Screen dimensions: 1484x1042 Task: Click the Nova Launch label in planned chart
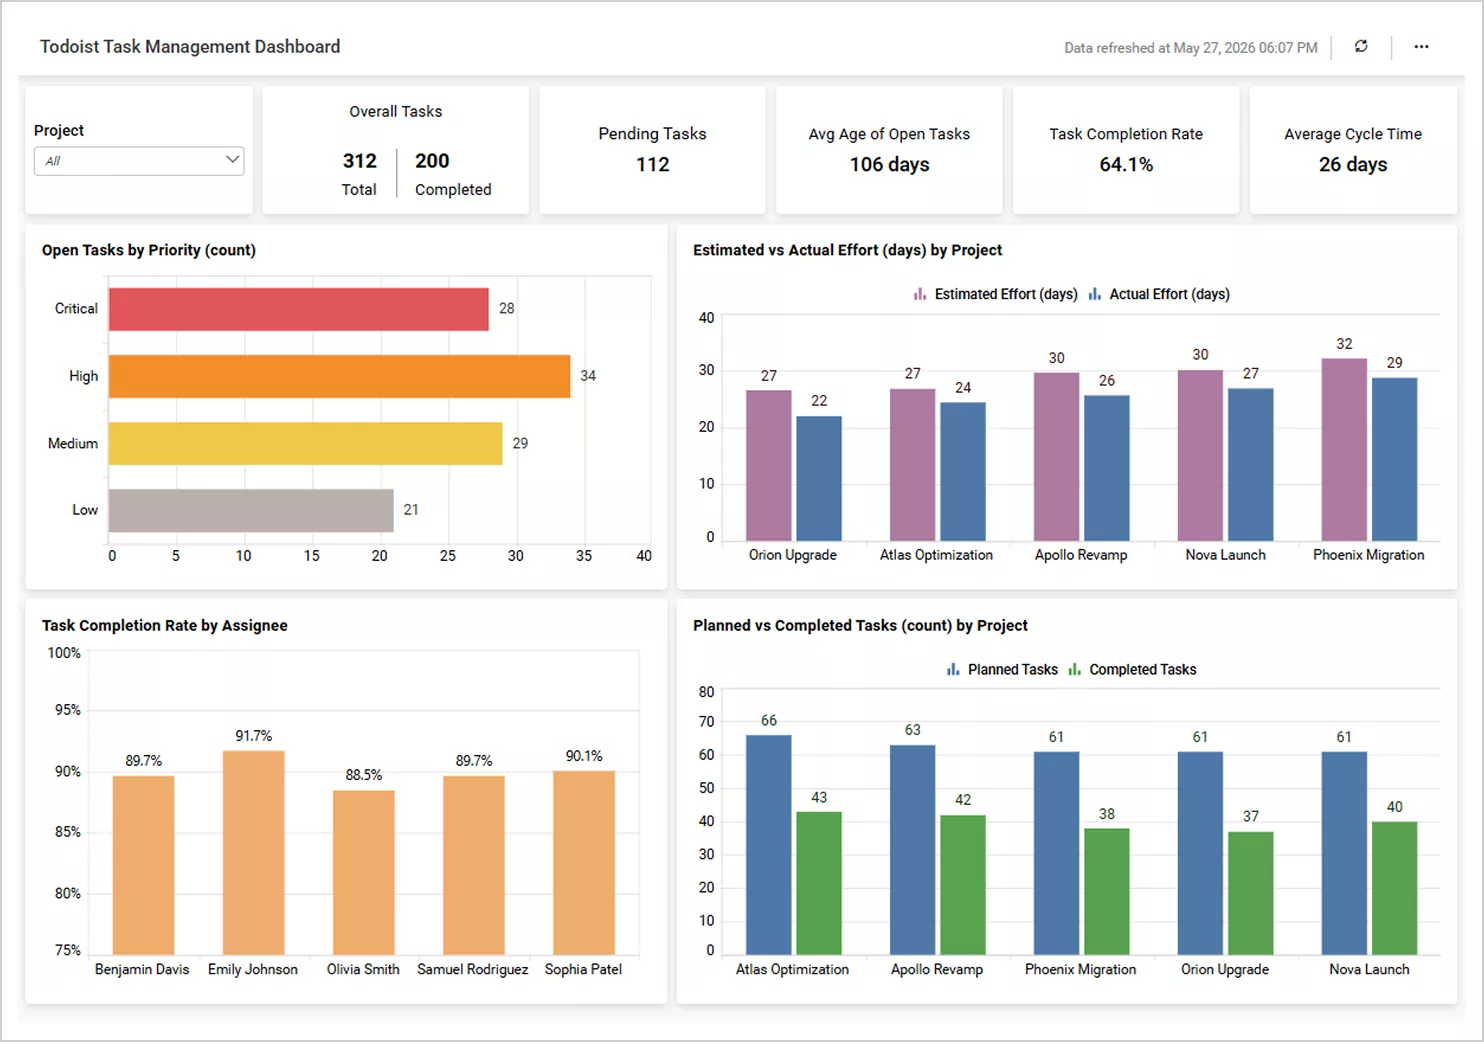click(x=1369, y=969)
